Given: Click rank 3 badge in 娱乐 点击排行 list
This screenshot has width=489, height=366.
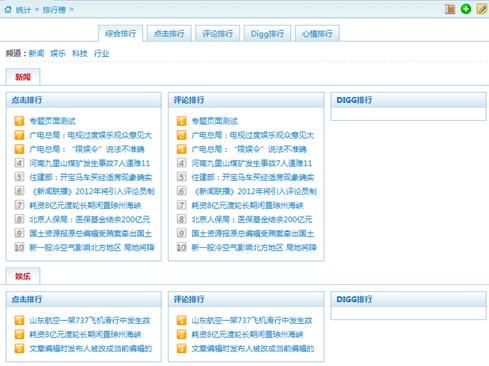Looking at the screenshot, I should (19, 348).
